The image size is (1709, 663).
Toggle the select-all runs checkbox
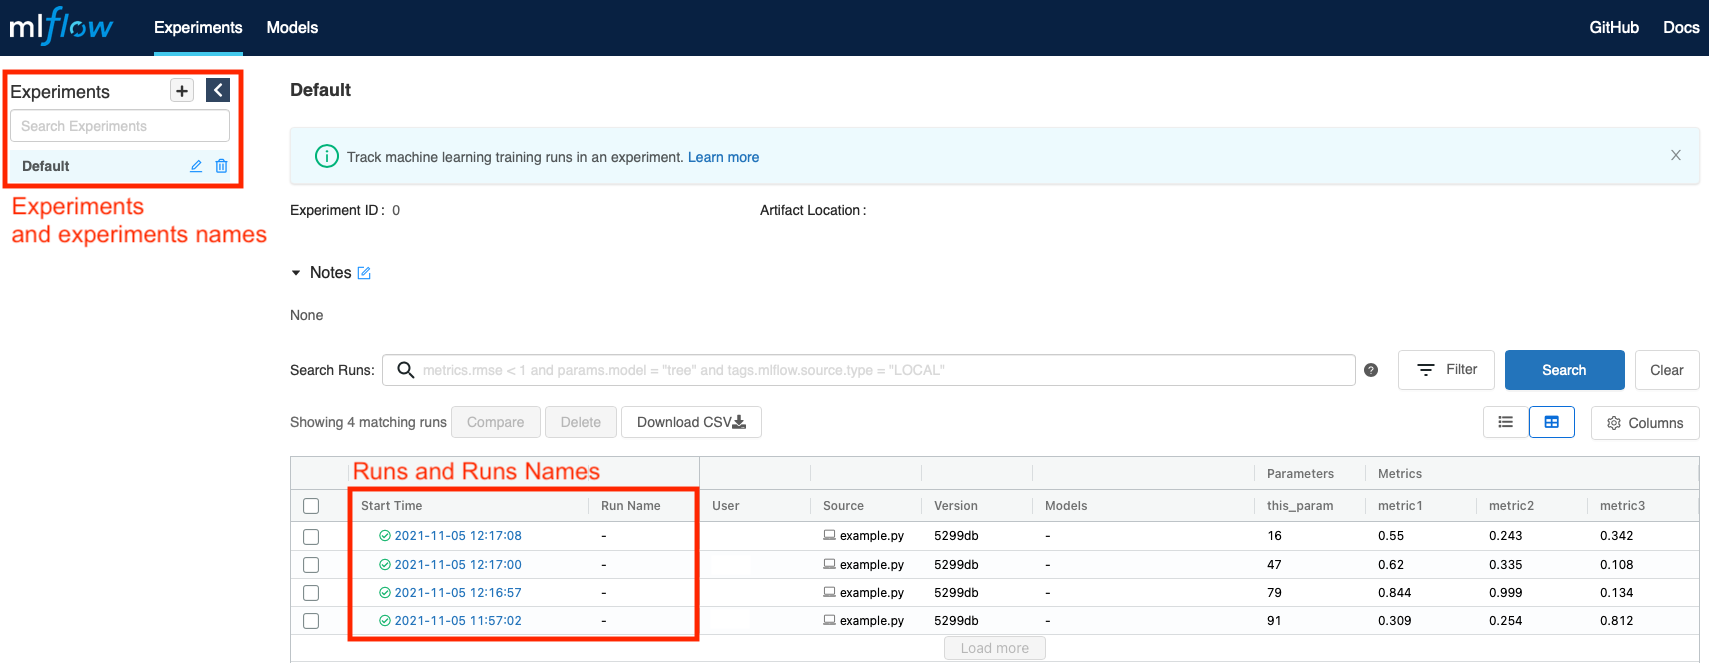[311, 506]
